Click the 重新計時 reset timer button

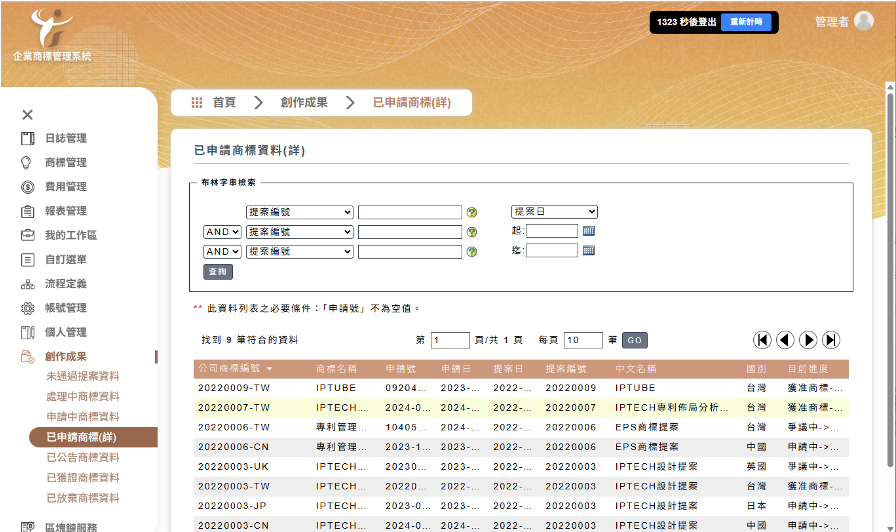pos(746,22)
